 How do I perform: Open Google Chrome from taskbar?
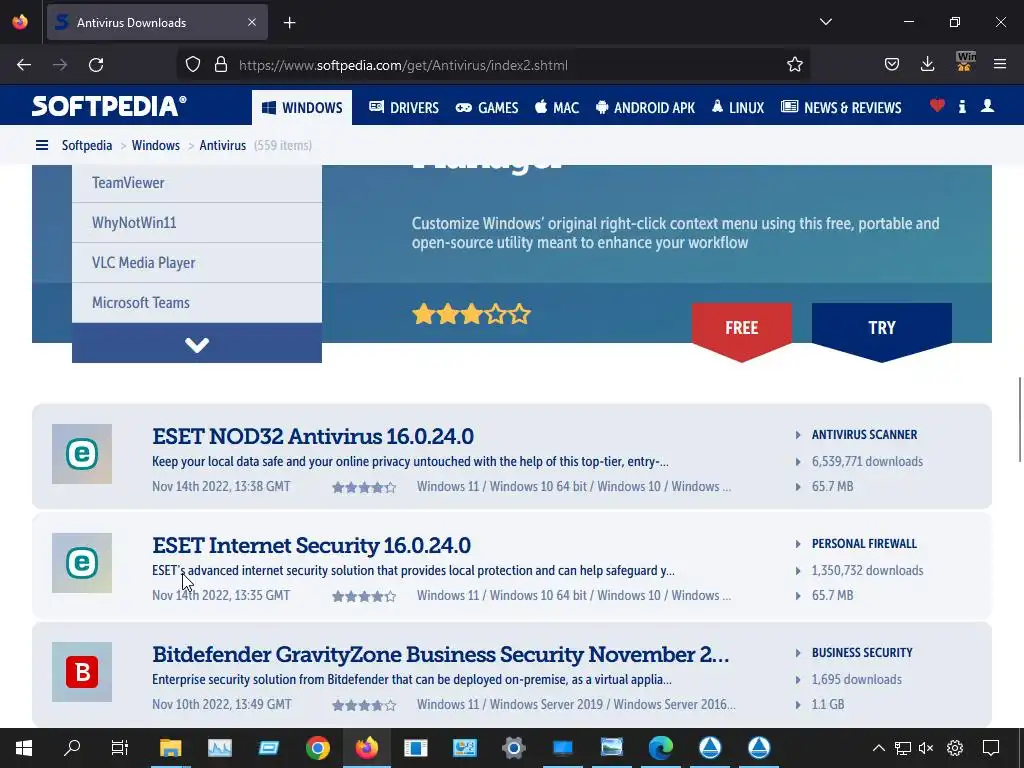[x=317, y=748]
